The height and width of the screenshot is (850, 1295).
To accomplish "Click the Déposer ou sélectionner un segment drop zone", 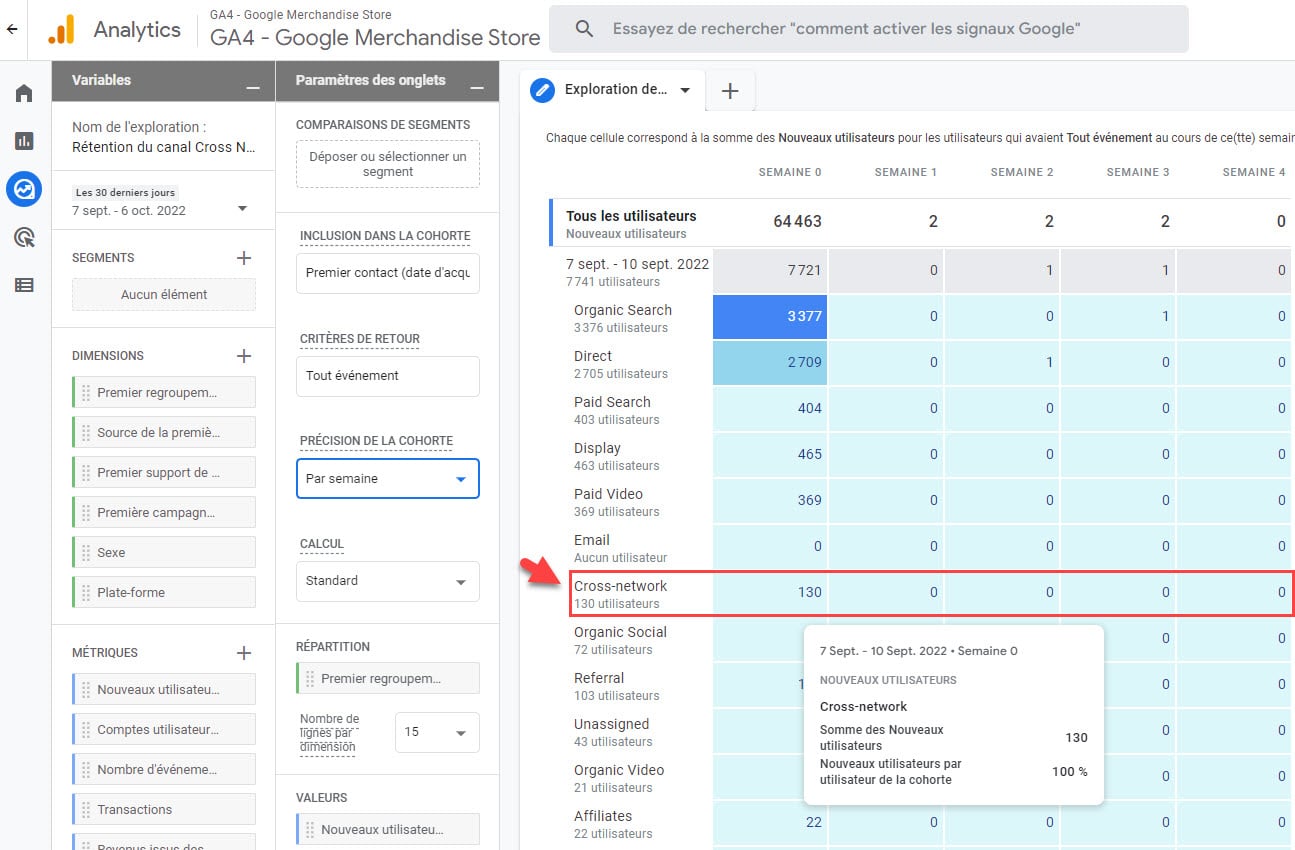I will [x=388, y=164].
